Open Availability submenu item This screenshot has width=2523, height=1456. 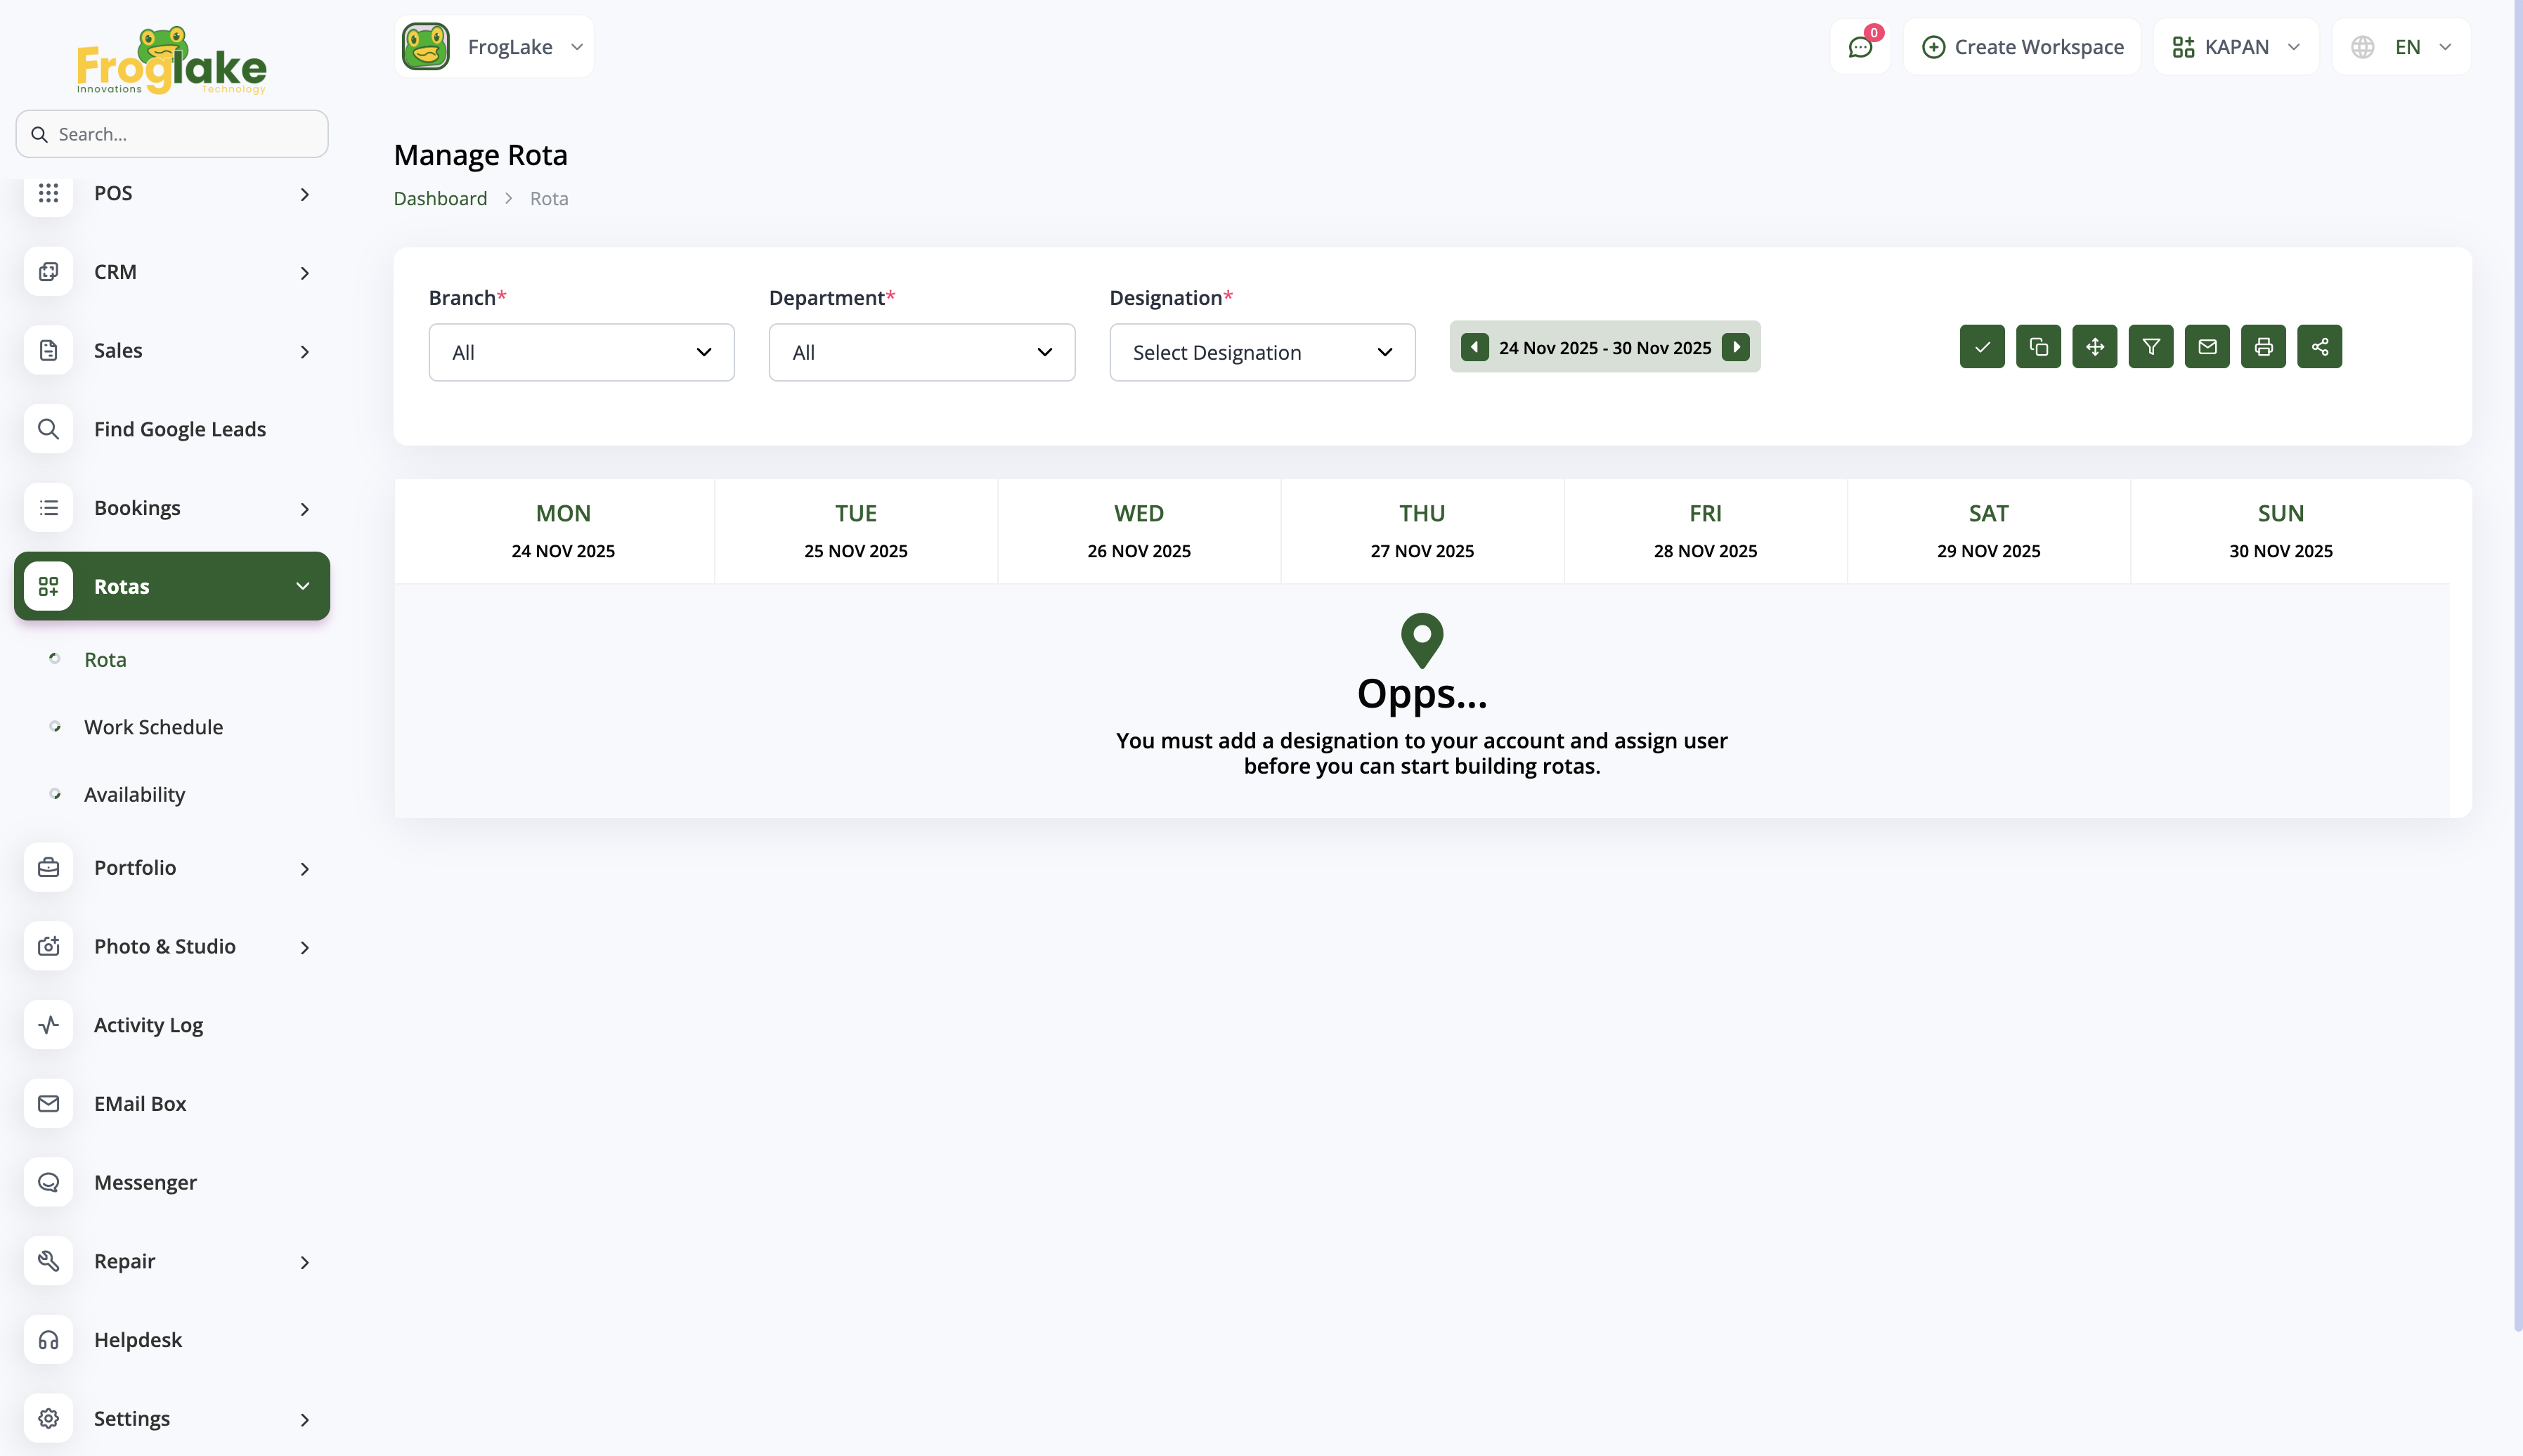(134, 794)
